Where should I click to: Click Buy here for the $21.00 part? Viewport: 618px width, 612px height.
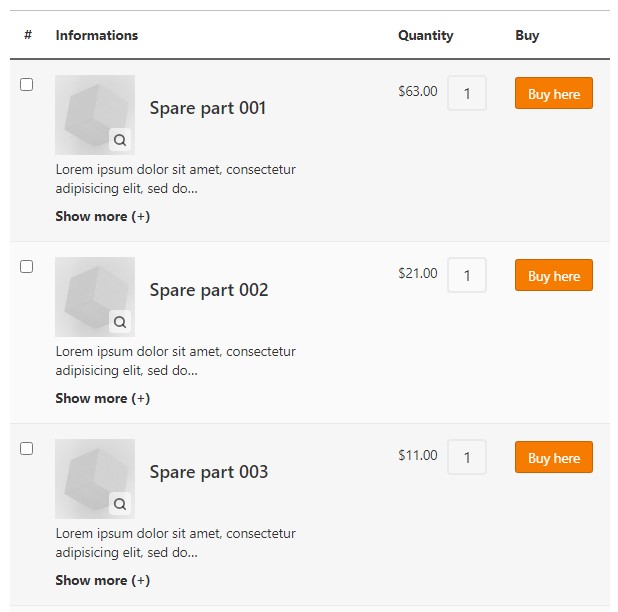(x=554, y=275)
